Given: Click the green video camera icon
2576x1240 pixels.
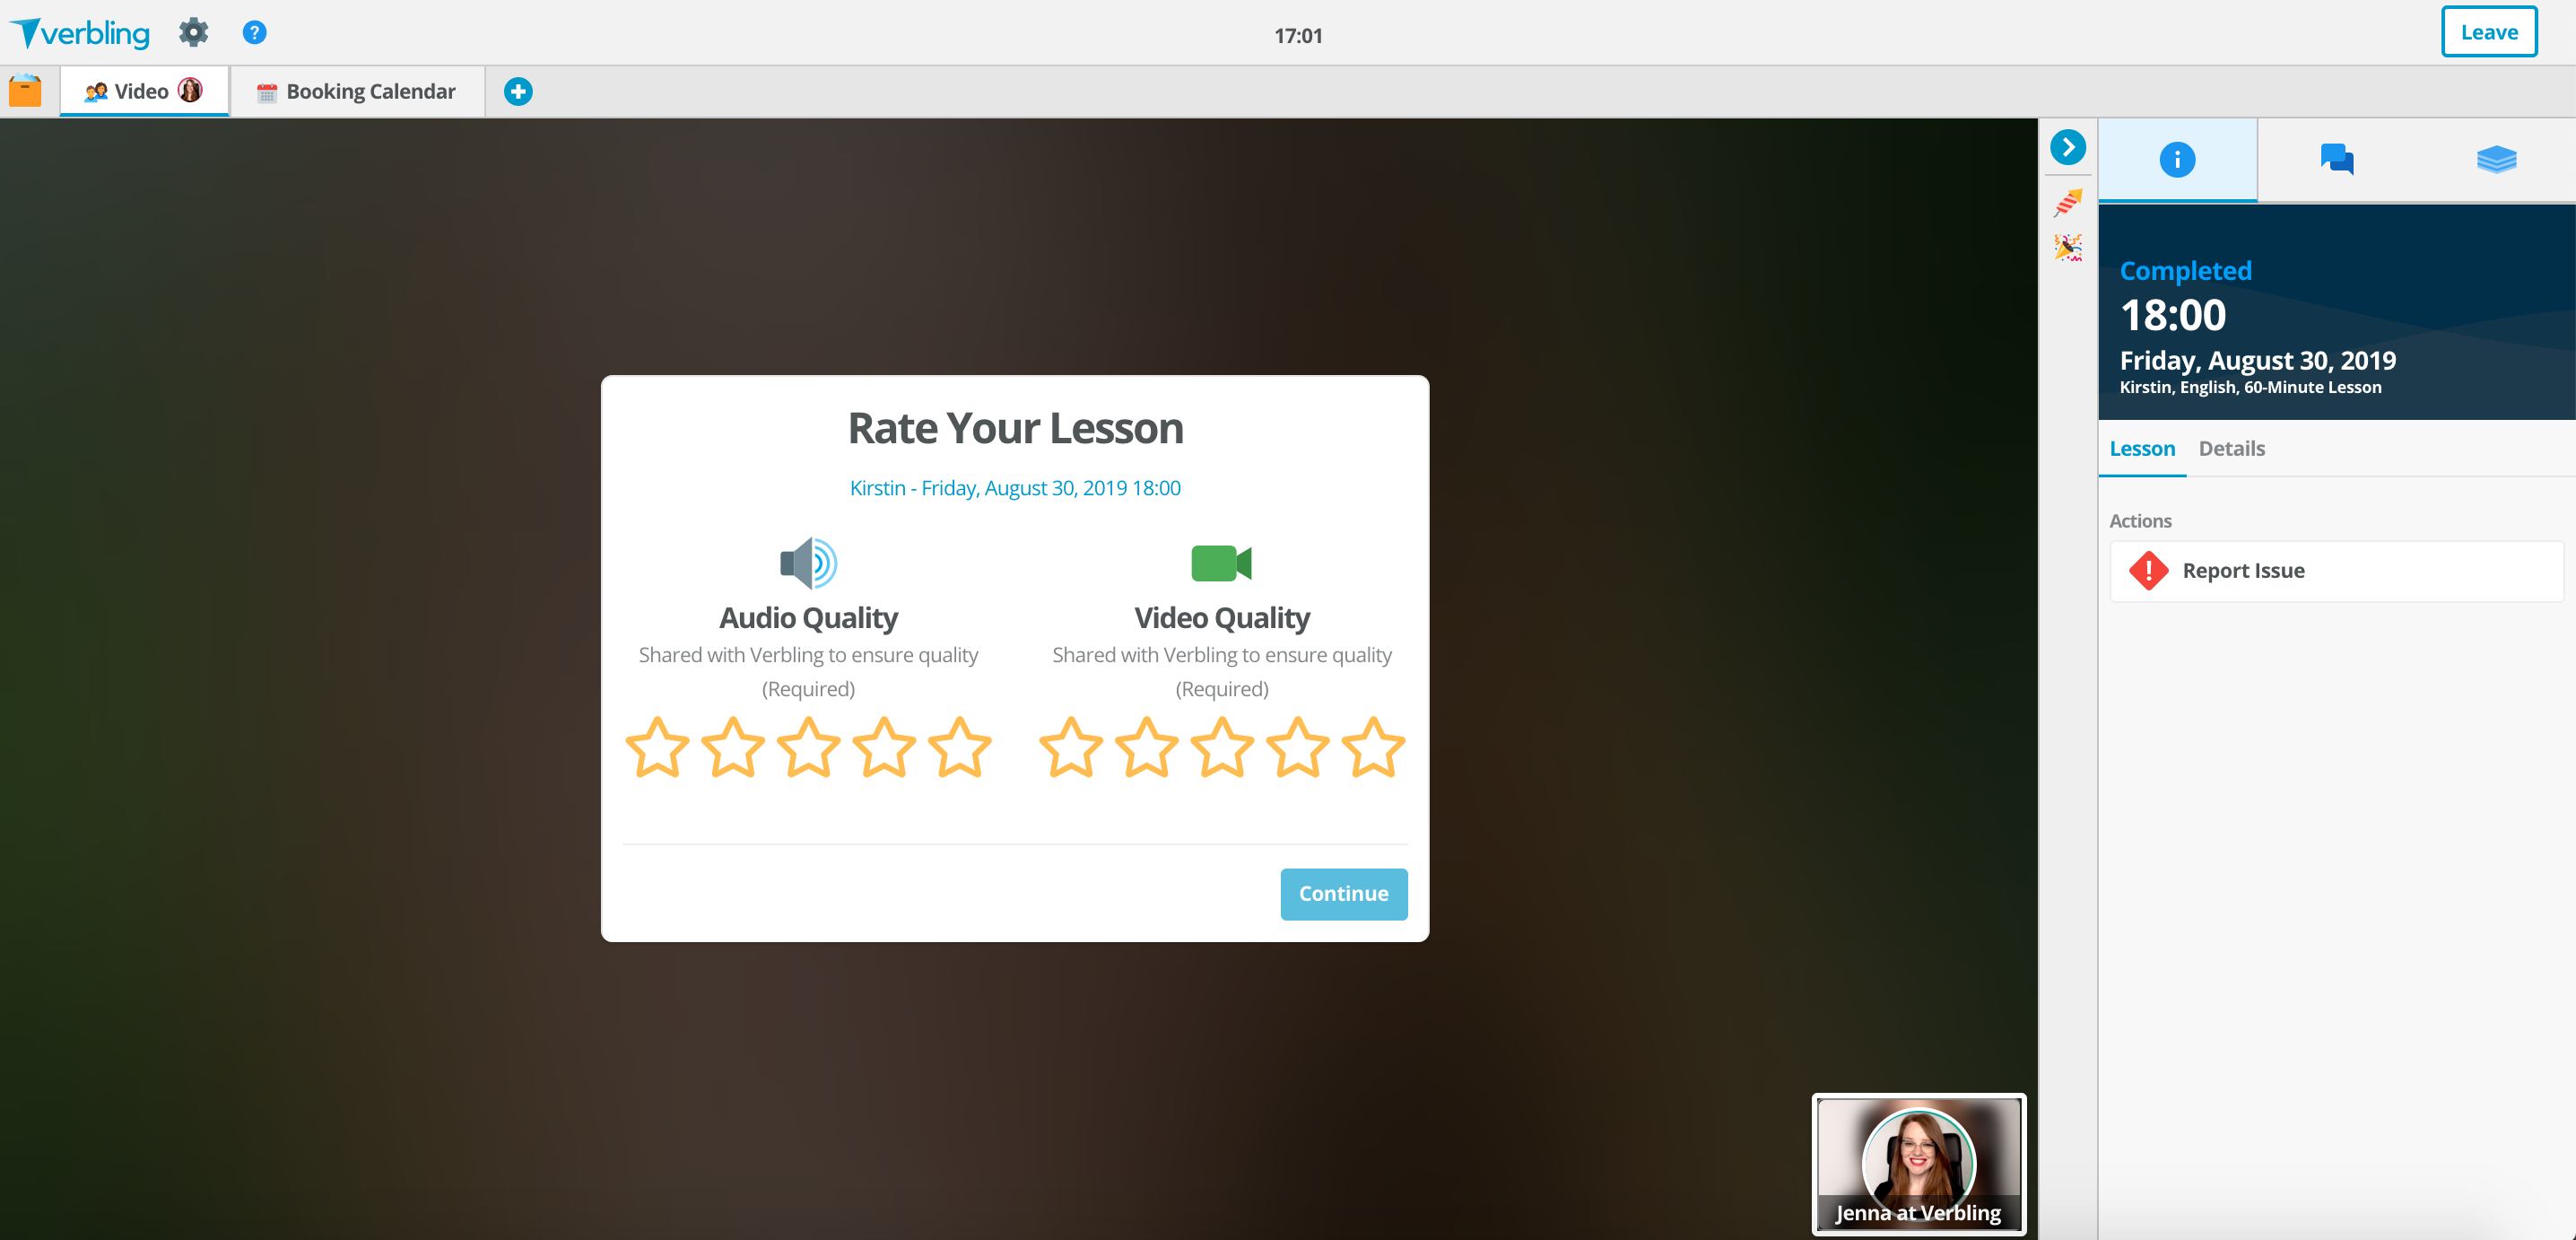Looking at the screenshot, I should click(1221, 563).
